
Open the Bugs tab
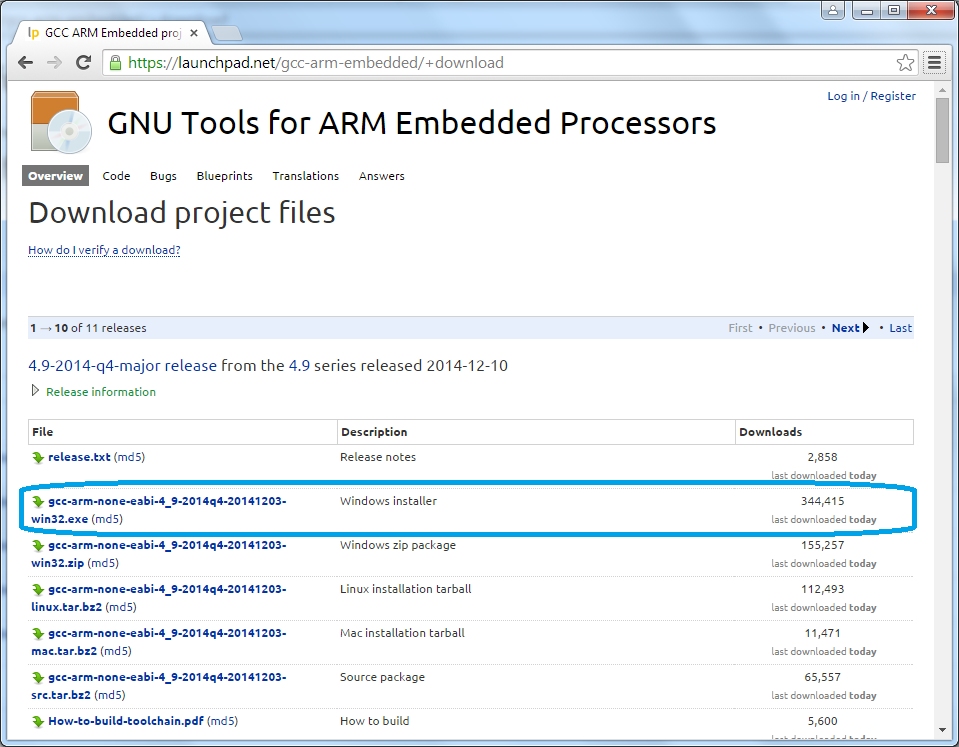pos(163,176)
